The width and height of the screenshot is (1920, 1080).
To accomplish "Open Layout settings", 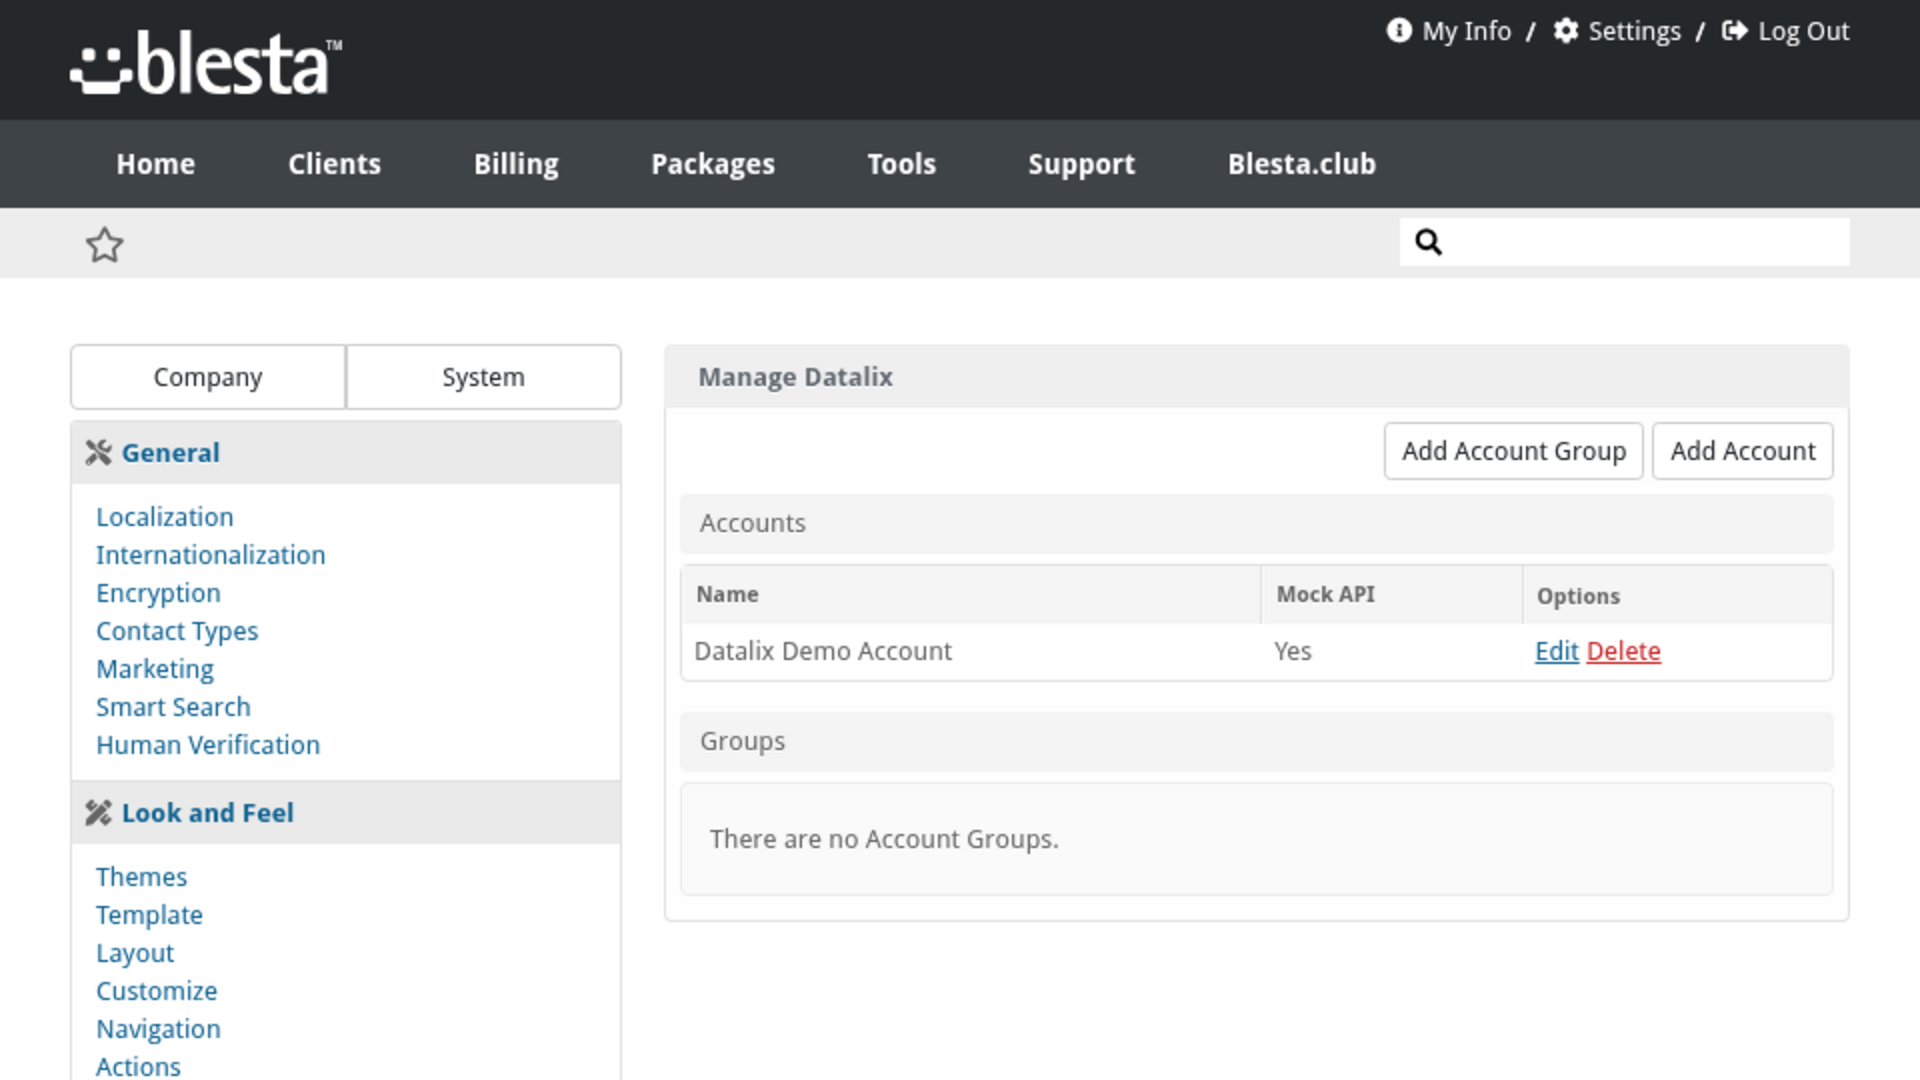I will click(x=135, y=953).
